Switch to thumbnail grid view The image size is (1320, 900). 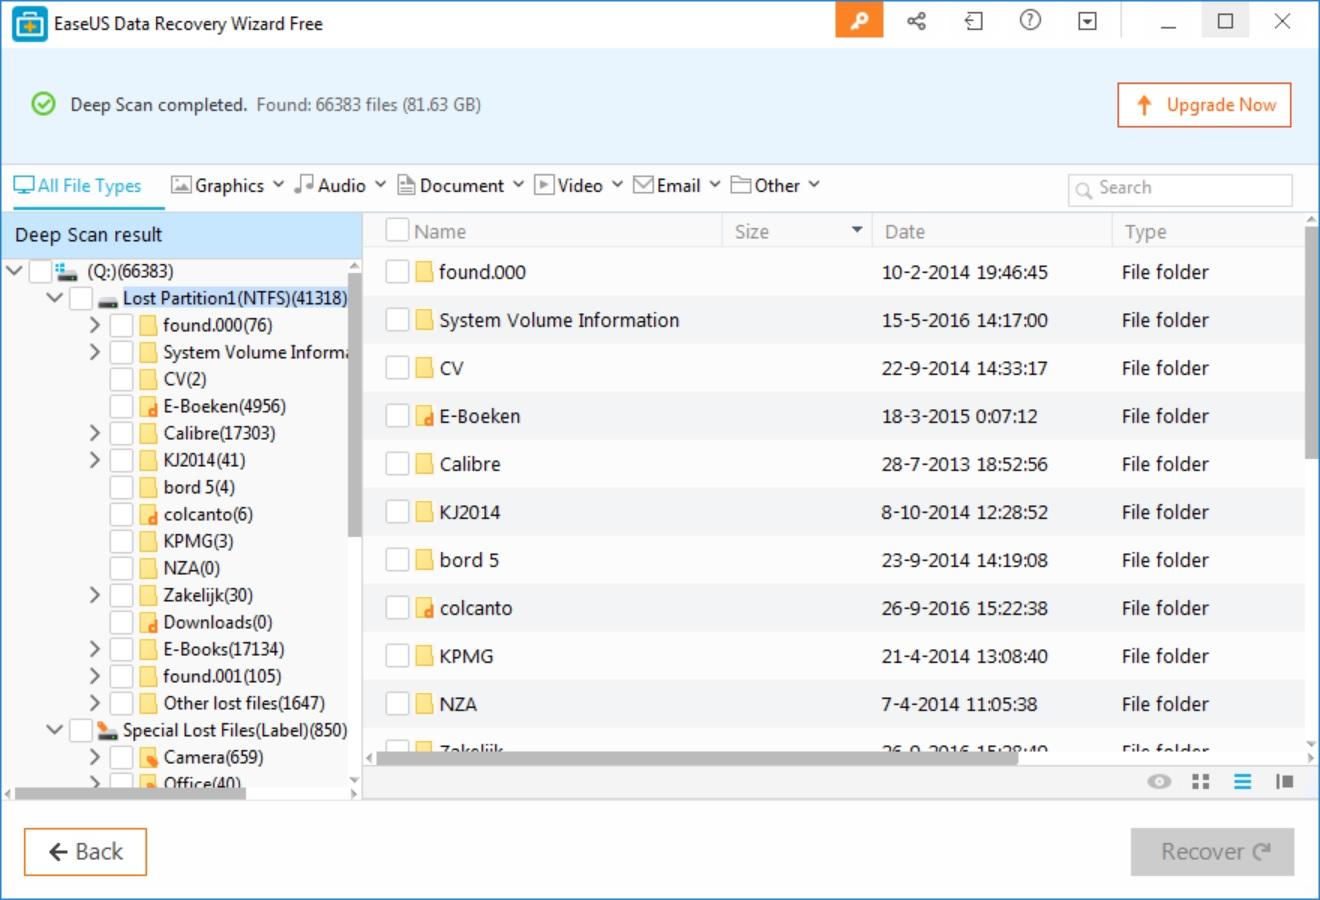point(1201,782)
